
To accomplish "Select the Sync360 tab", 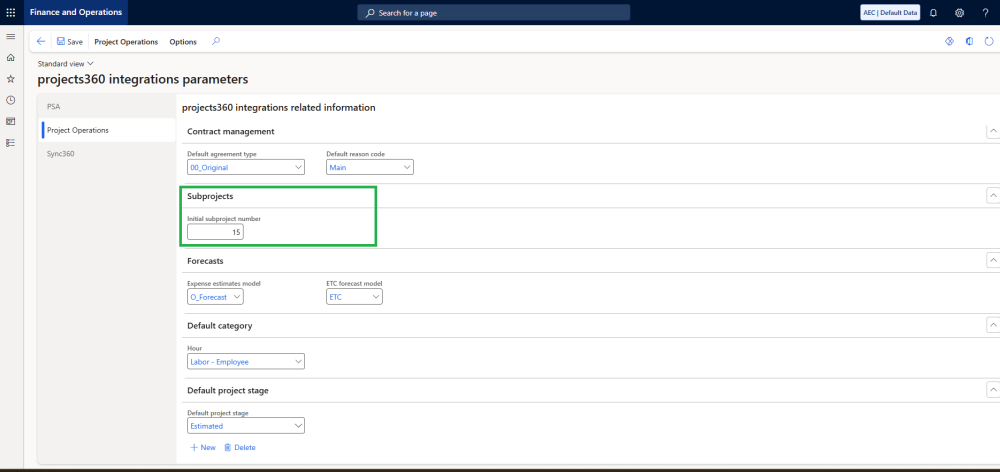I will [107, 154].
